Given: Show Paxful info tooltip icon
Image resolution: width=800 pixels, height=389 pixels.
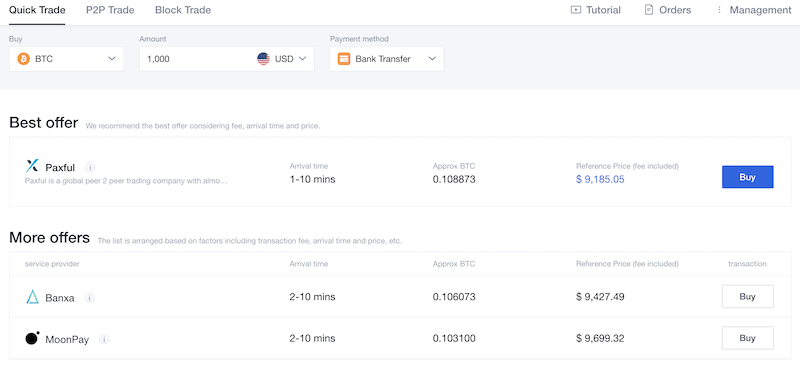Looking at the screenshot, I should (x=90, y=167).
